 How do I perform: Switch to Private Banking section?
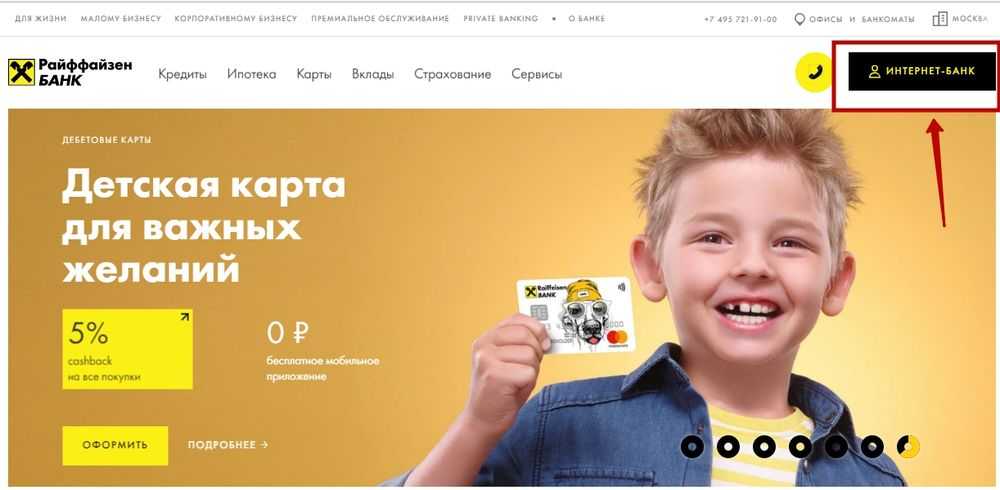(501, 19)
